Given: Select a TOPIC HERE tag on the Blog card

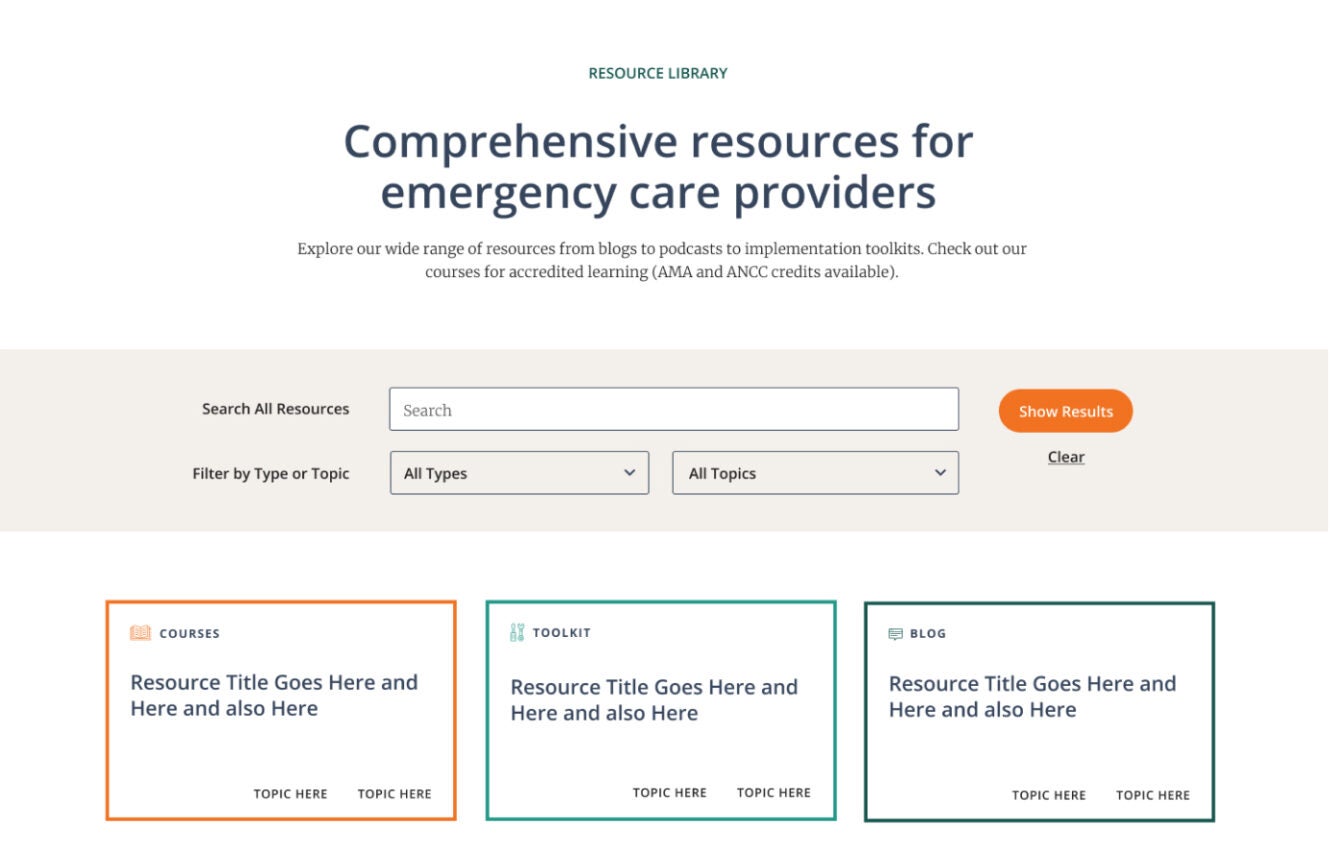Looking at the screenshot, I should coord(1049,795).
